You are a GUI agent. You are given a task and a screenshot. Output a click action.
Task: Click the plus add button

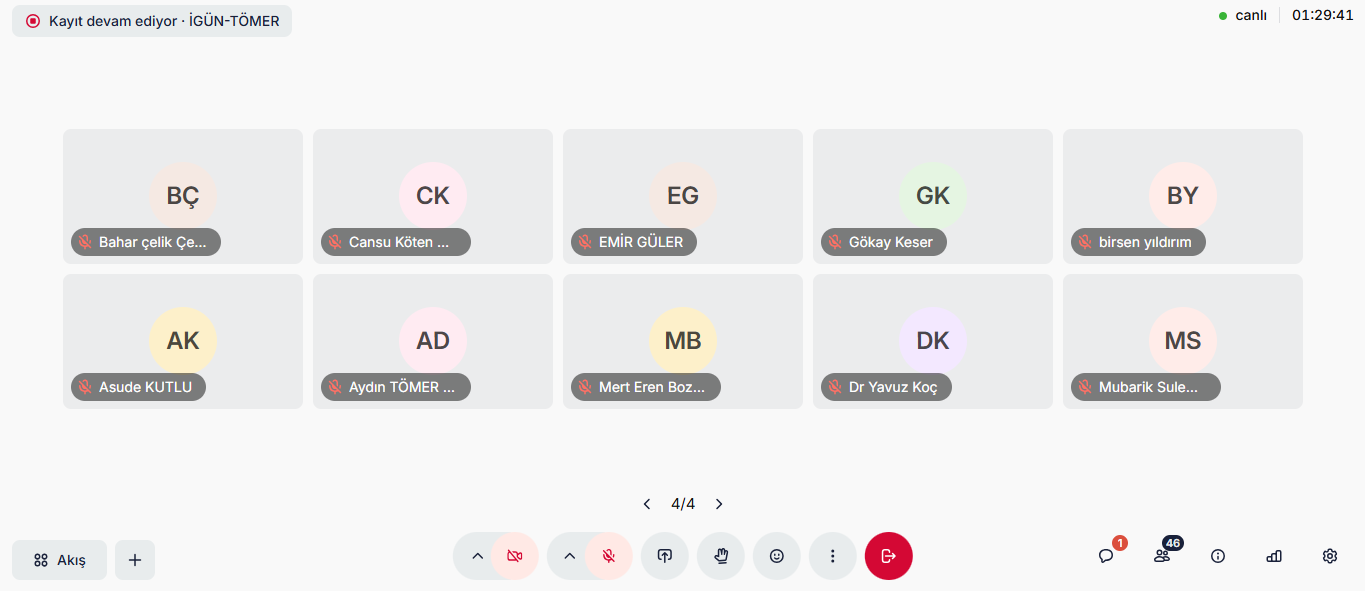click(x=135, y=560)
